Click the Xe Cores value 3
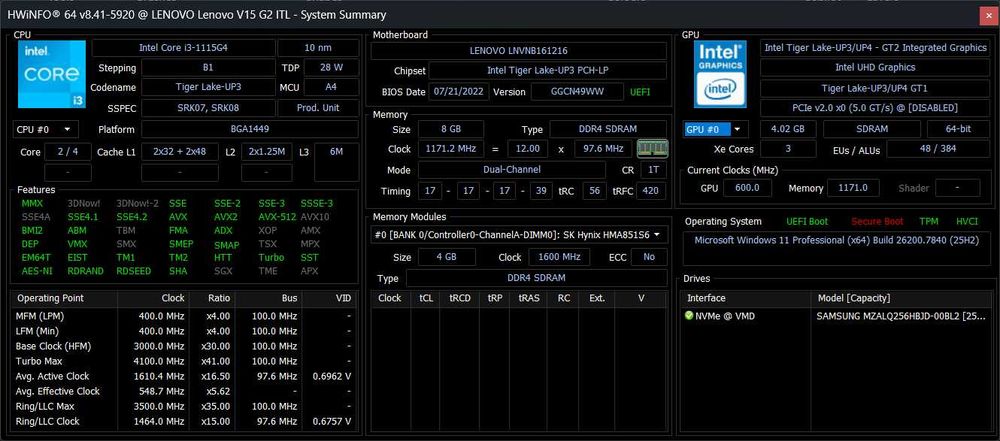1000x441 pixels. [788, 149]
